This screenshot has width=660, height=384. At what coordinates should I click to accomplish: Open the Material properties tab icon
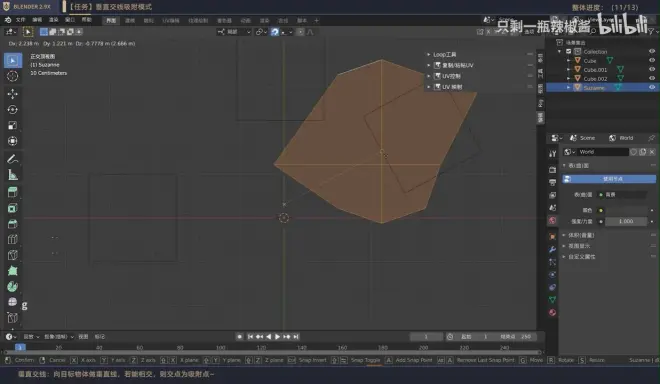point(552,312)
